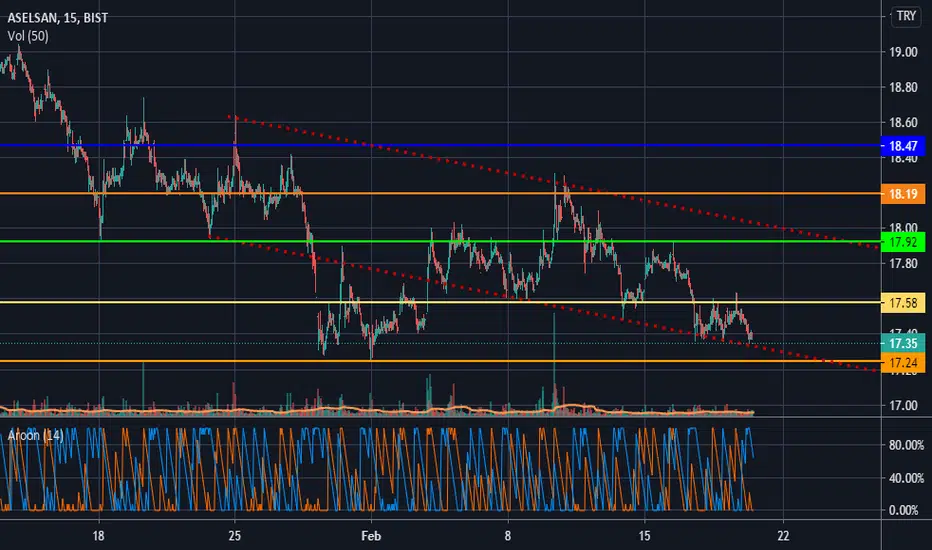The image size is (932, 550).
Task: Click the yellow 17.58 price label
Action: coord(903,303)
